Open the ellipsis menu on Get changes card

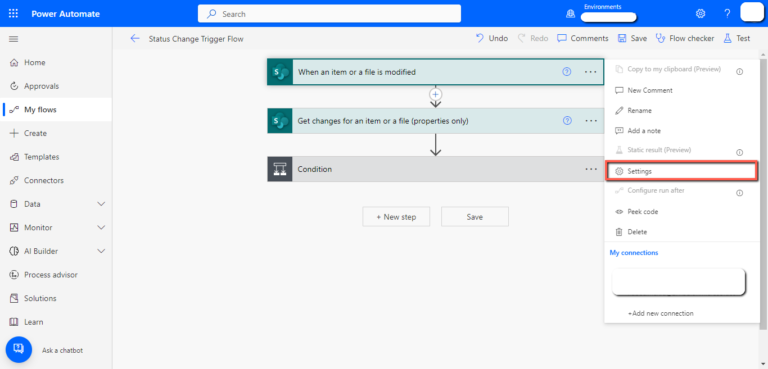(x=591, y=121)
